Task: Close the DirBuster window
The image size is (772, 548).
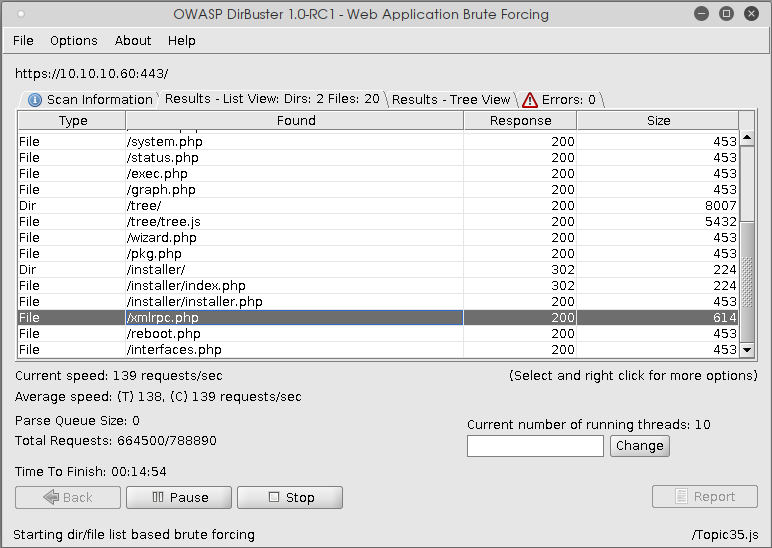Action: (x=751, y=14)
